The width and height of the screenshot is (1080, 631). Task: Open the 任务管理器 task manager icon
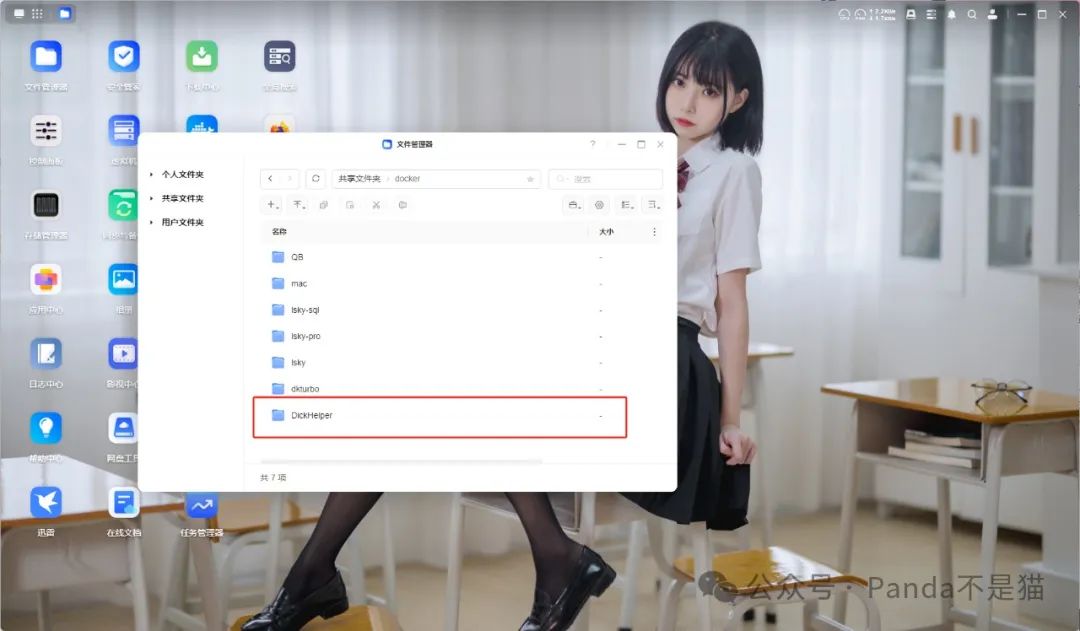click(x=202, y=506)
